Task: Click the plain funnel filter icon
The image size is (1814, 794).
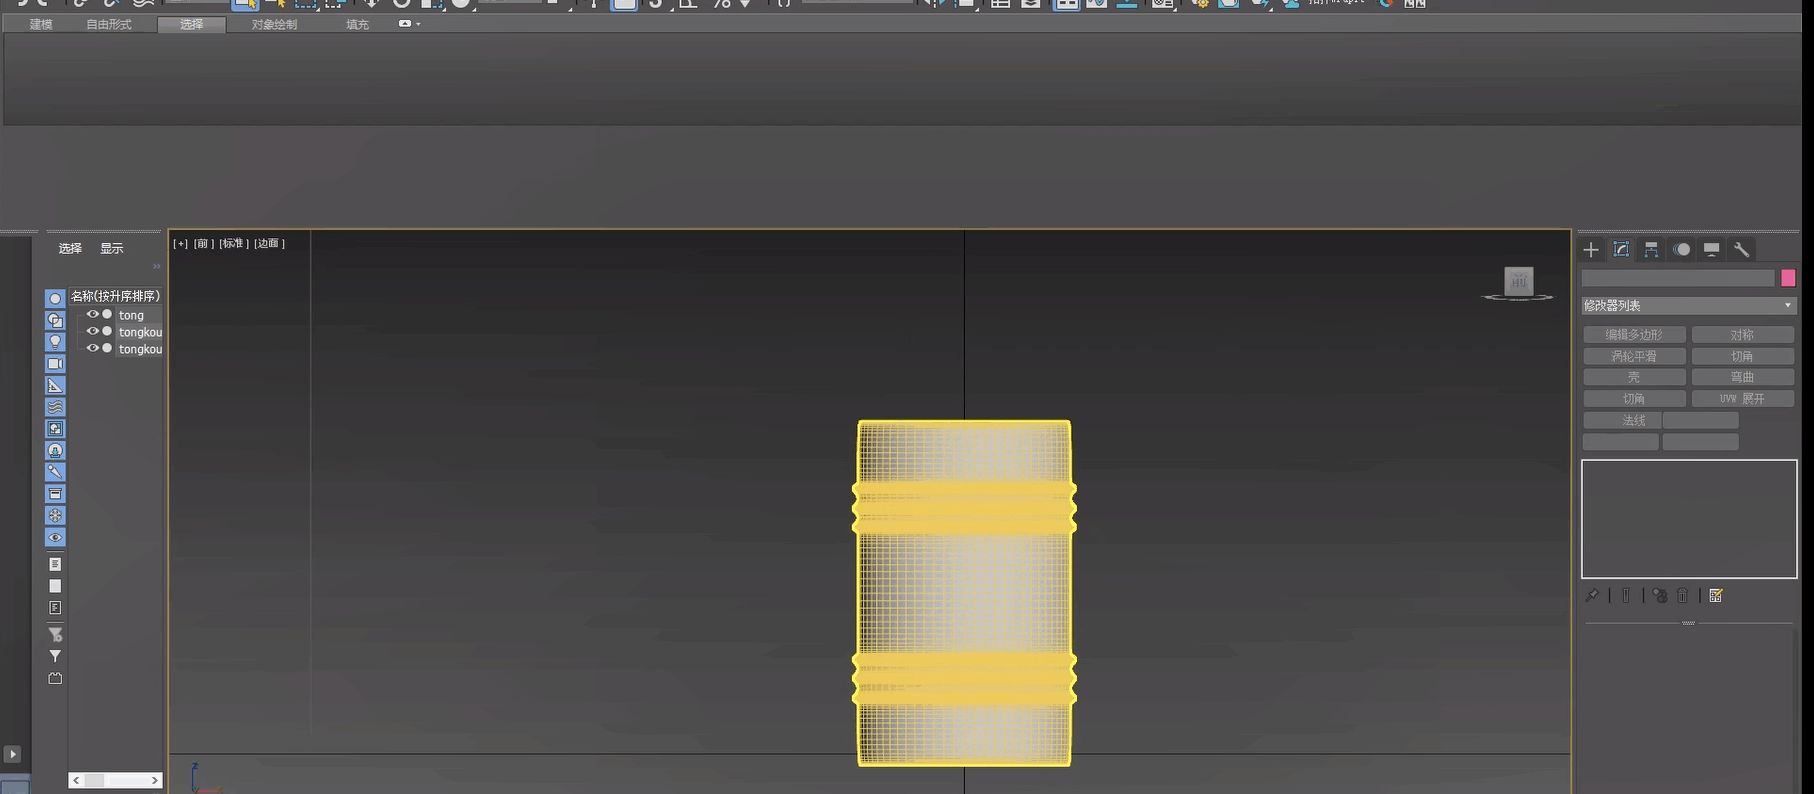Action: tap(55, 657)
